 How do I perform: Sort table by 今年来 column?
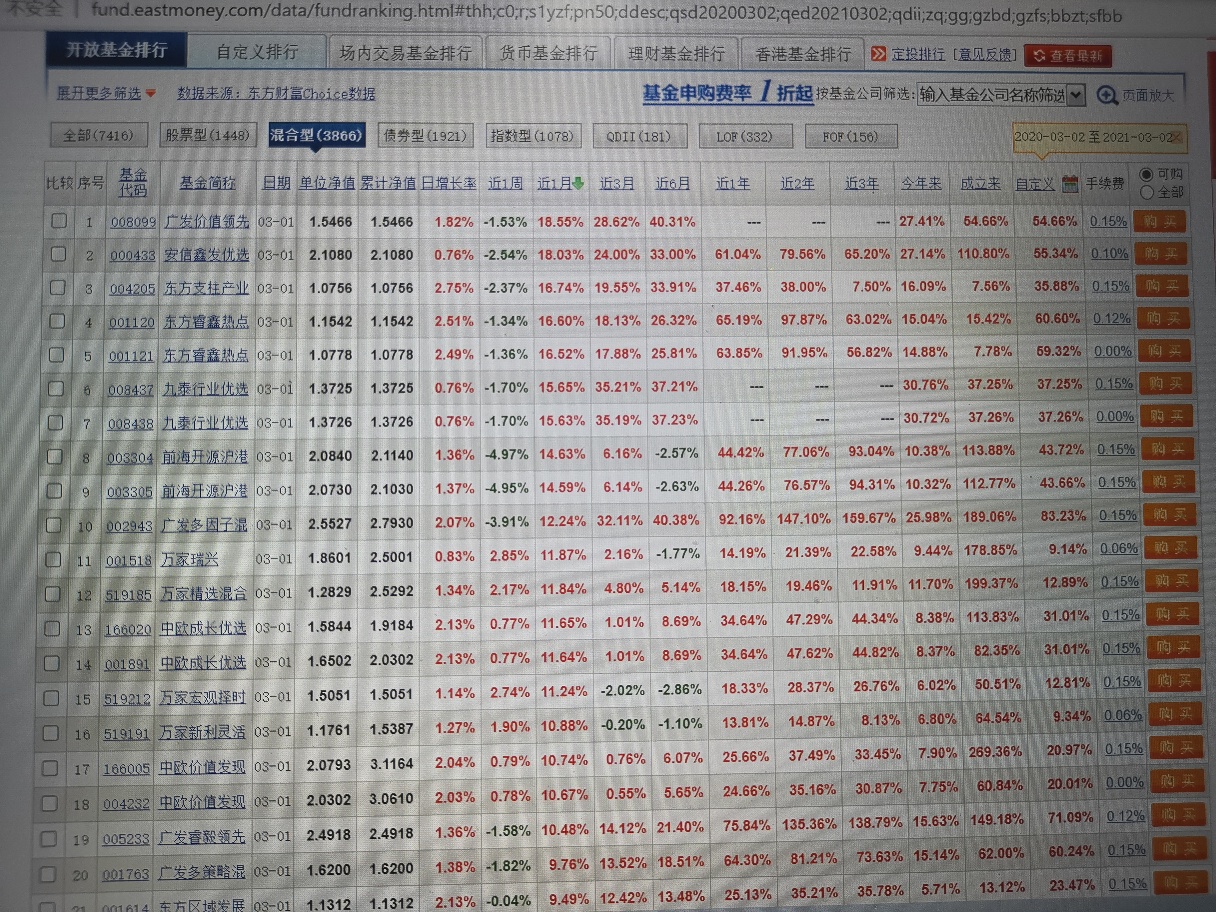click(921, 184)
